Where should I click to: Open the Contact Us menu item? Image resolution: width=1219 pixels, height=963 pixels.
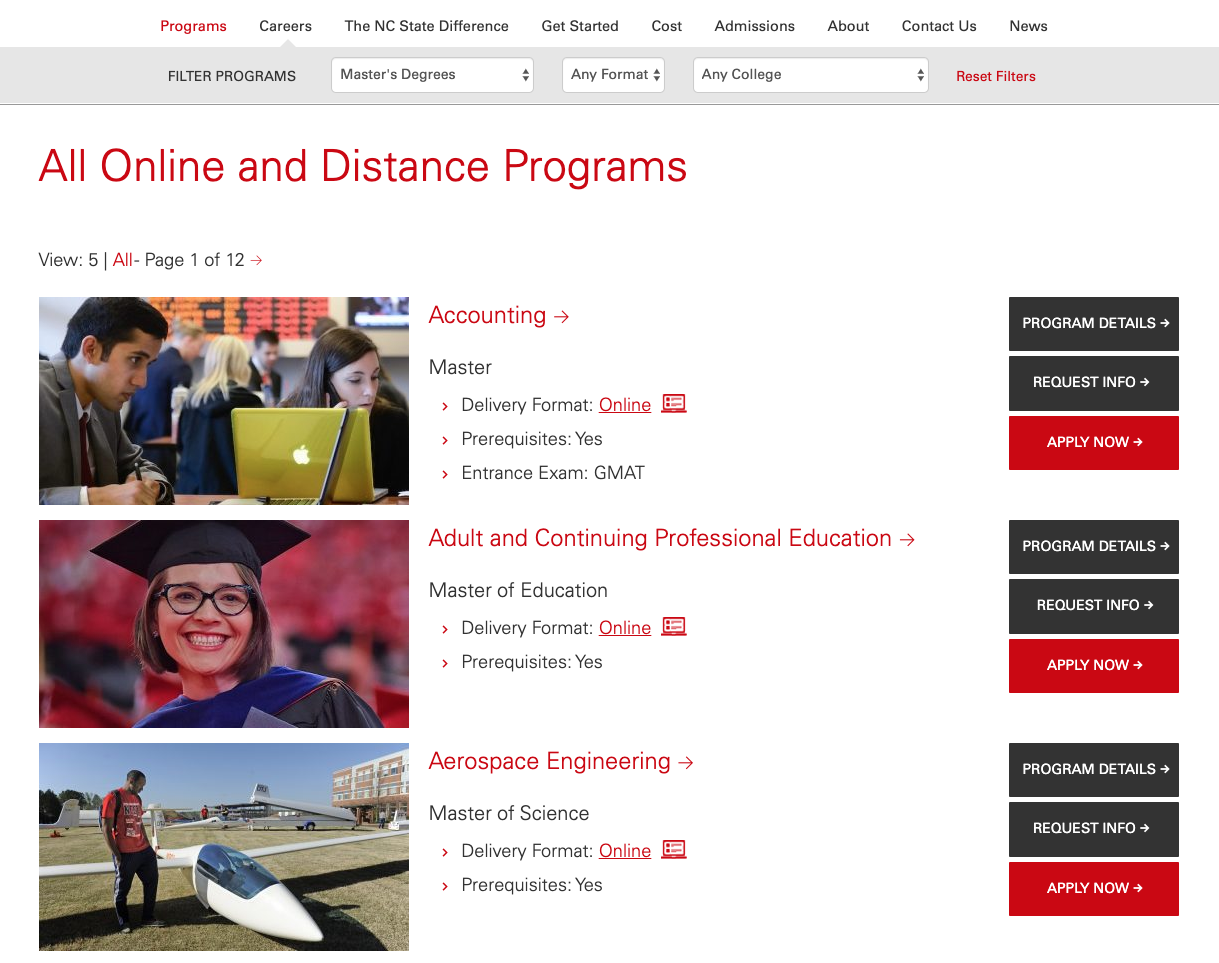pyautogui.click(x=939, y=26)
